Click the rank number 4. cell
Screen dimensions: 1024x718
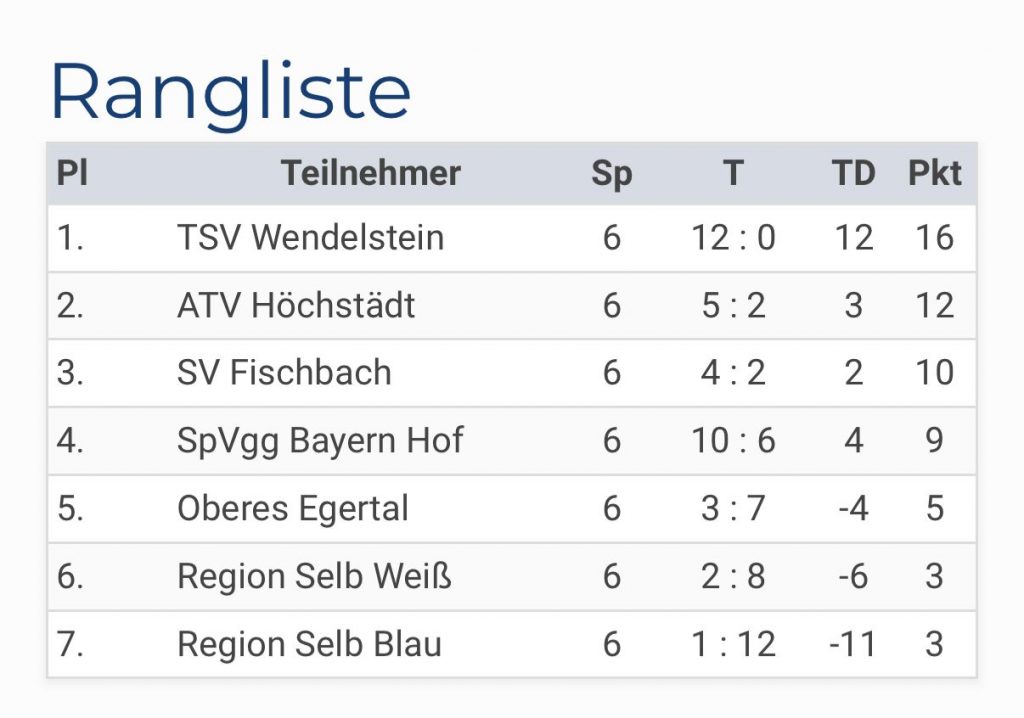point(70,440)
